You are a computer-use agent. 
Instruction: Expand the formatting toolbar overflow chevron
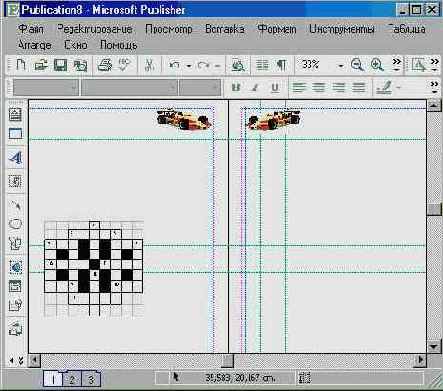click(x=434, y=87)
